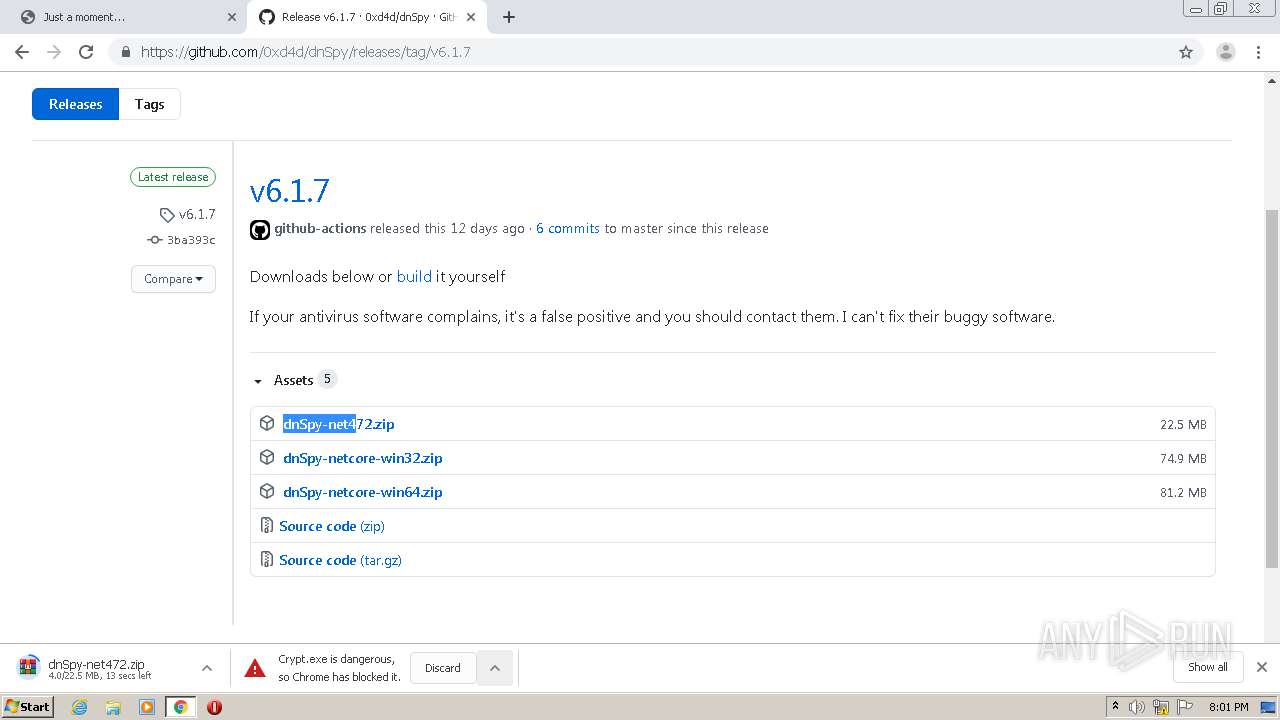Click the Latest release badge
The width and height of the screenshot is (1280, 720).
[x=173, y=177]
